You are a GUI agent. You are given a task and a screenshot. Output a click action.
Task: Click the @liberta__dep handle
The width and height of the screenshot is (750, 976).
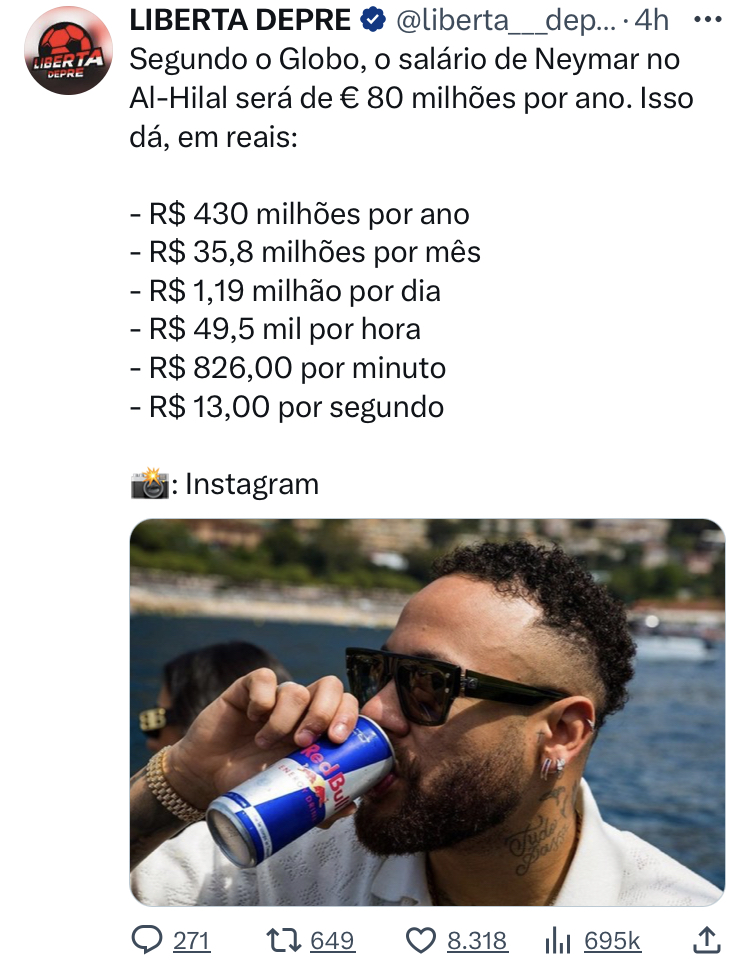click(x=506, y=21)
